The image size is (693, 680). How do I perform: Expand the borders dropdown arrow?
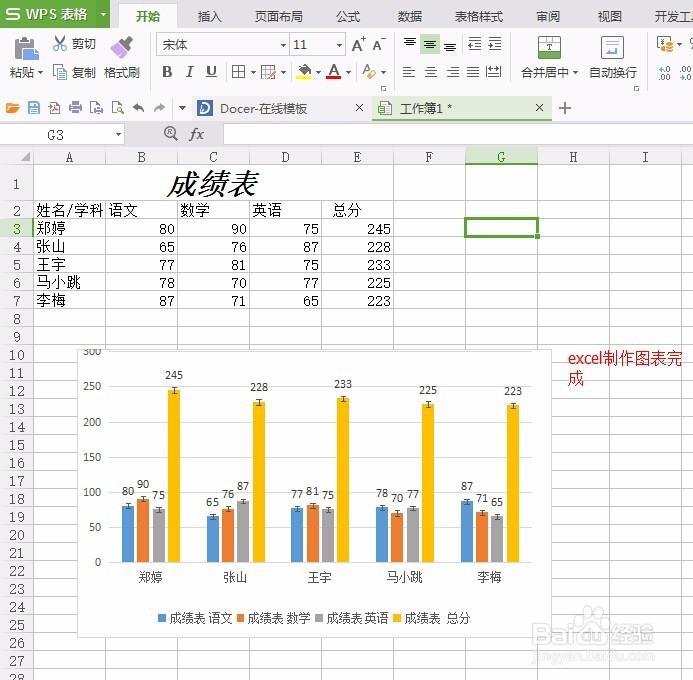[x=253, y=72]
